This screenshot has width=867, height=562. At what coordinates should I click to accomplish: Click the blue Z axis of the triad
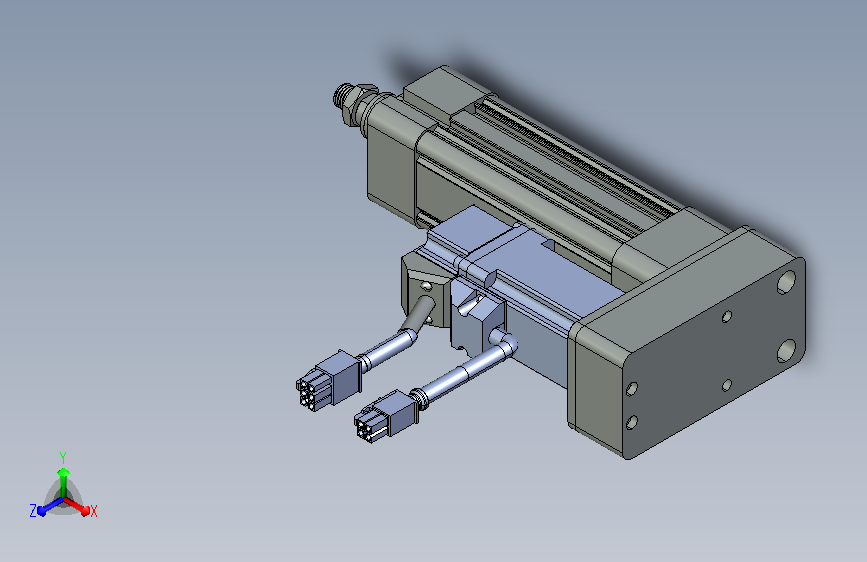45,507
